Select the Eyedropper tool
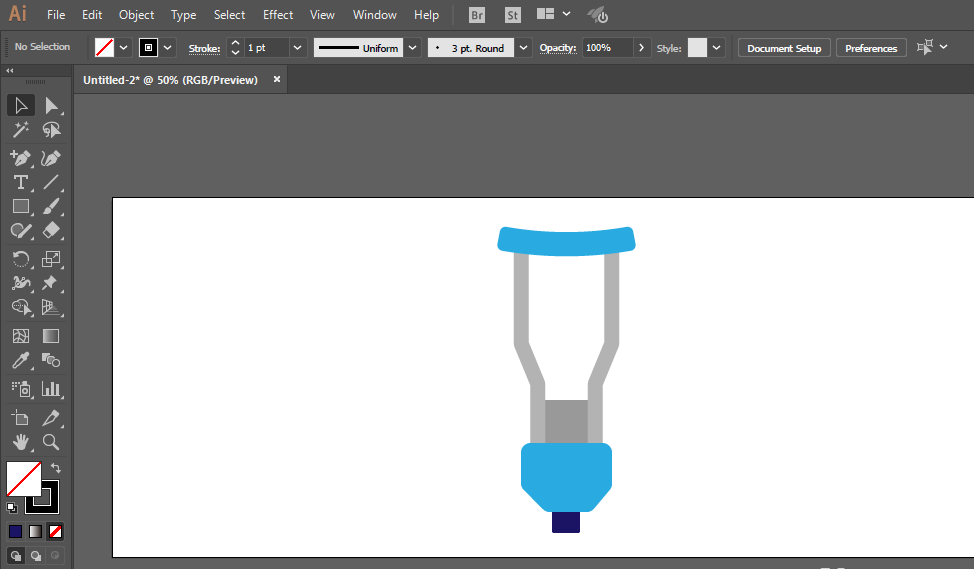The width and height of the screenshot is (974, 569). pyautogui.click(x=20, y=361)
